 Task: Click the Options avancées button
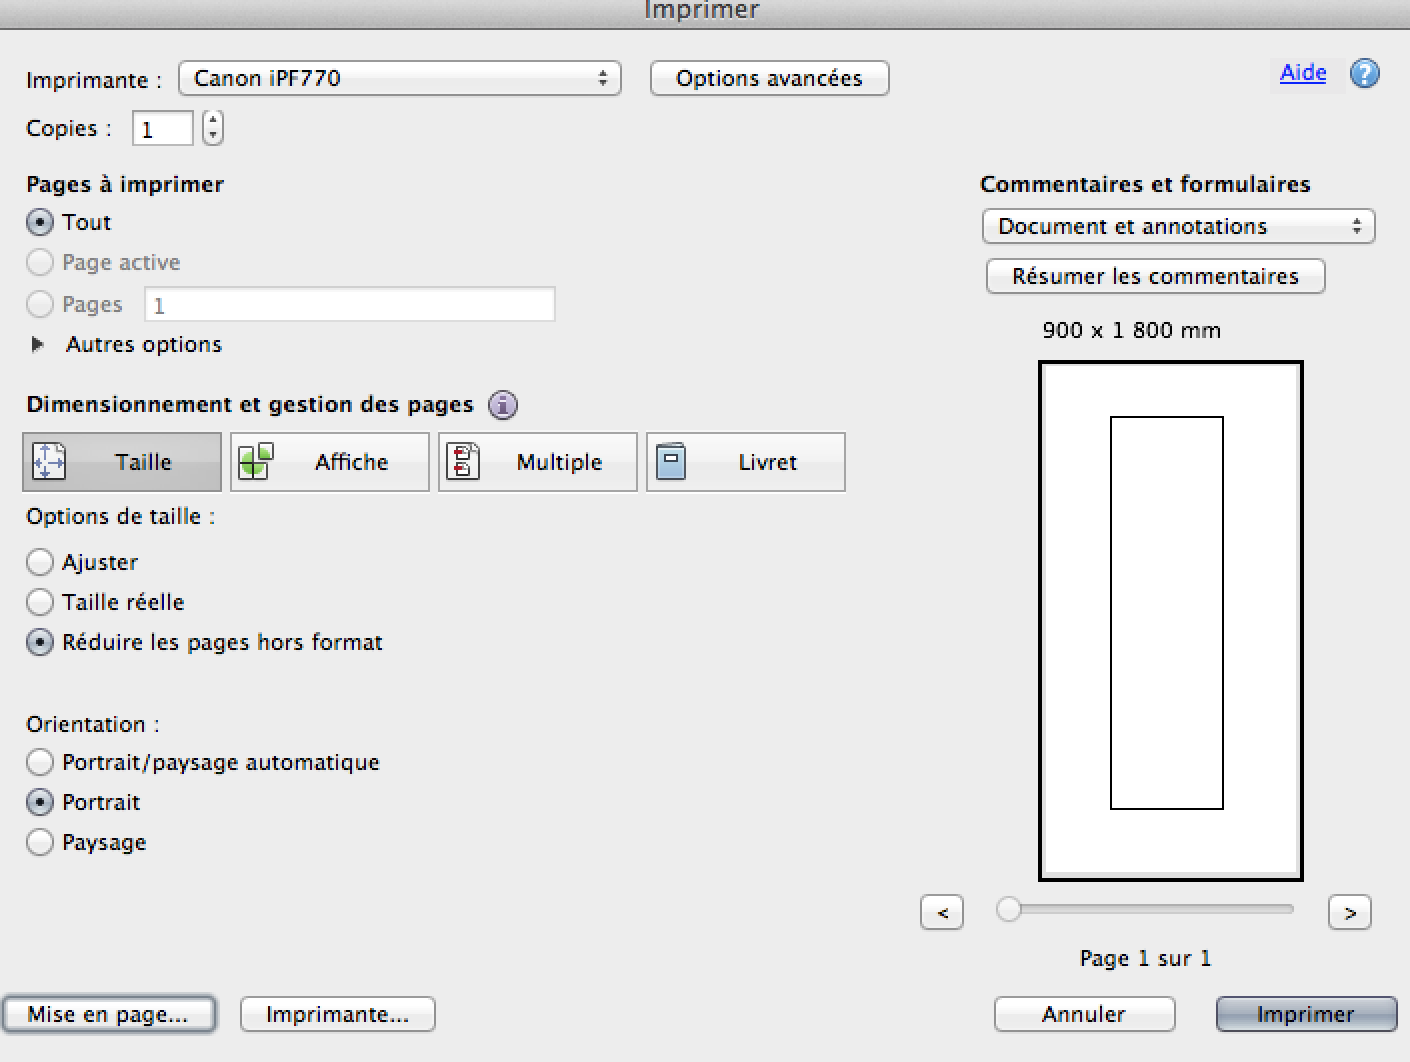click(769, 78)
